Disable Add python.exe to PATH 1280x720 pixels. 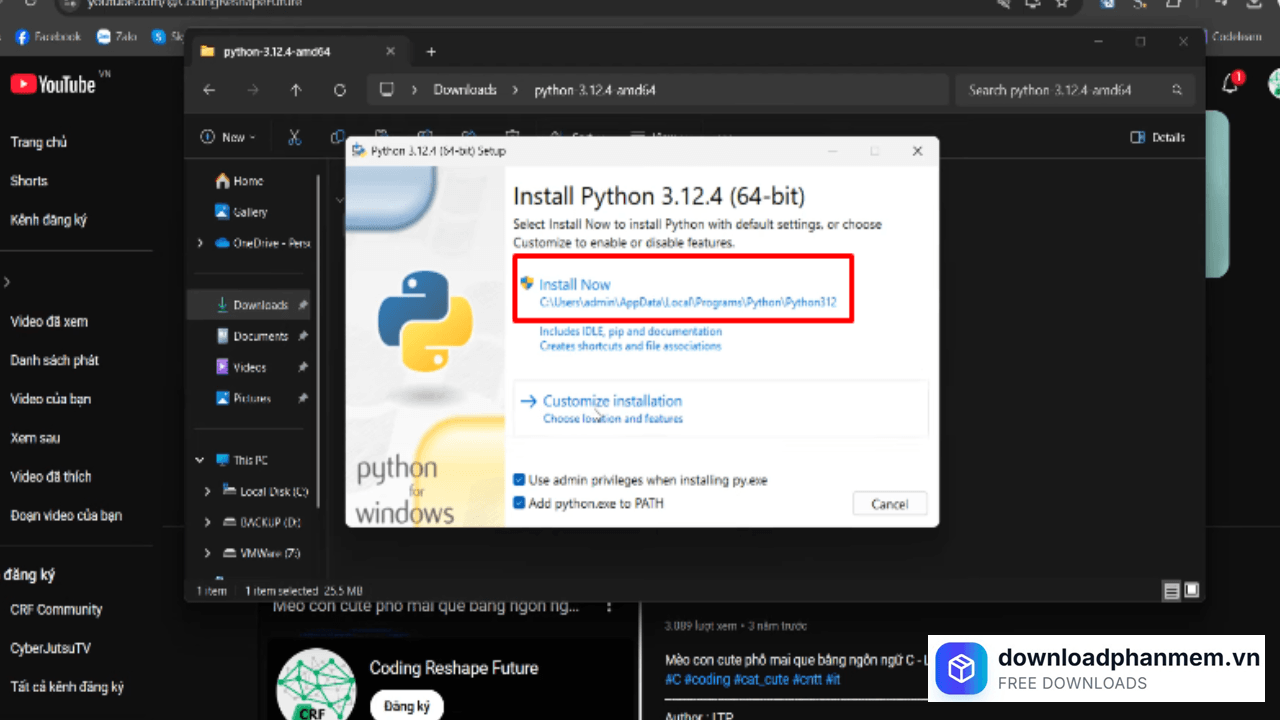click(519, 503)
